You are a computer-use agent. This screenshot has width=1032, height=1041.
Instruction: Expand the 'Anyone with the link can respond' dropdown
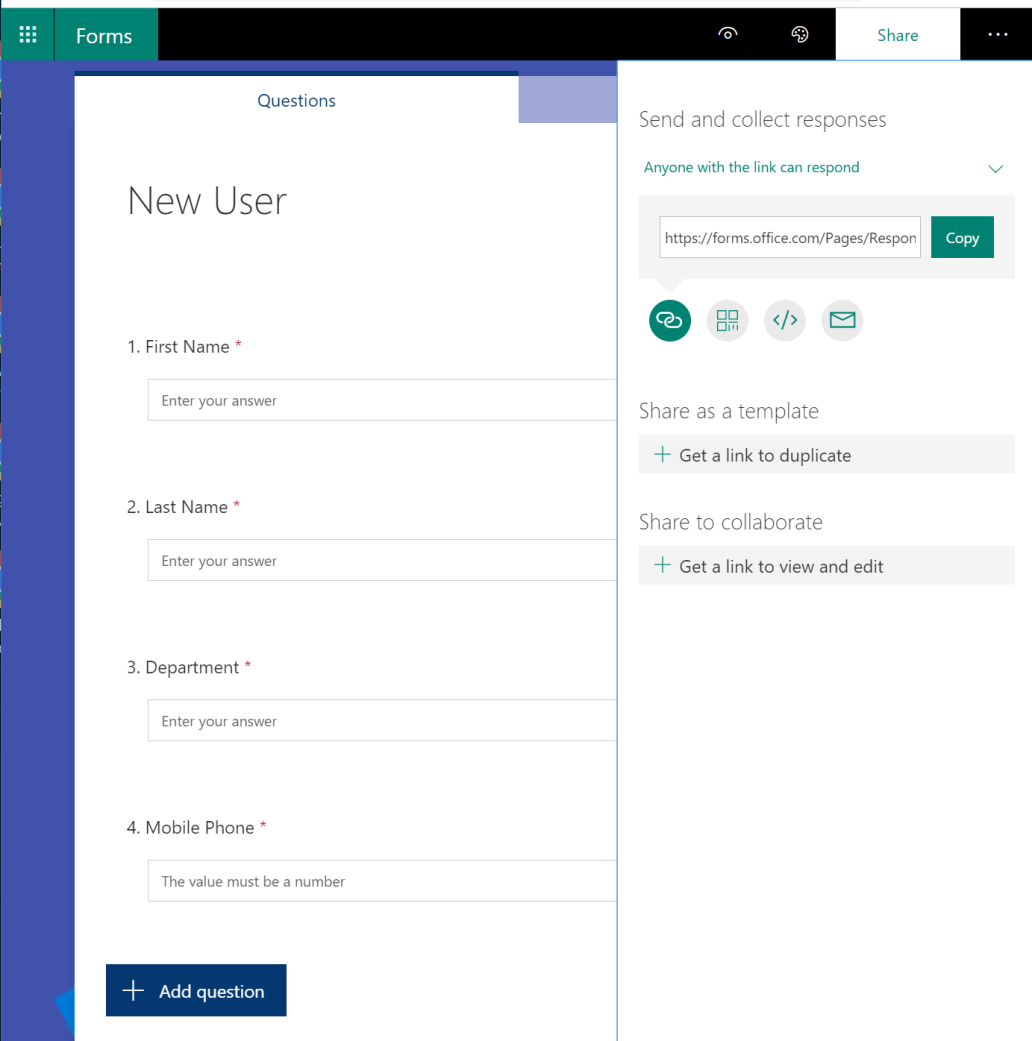pyautogui.click(x=995, y=168)
